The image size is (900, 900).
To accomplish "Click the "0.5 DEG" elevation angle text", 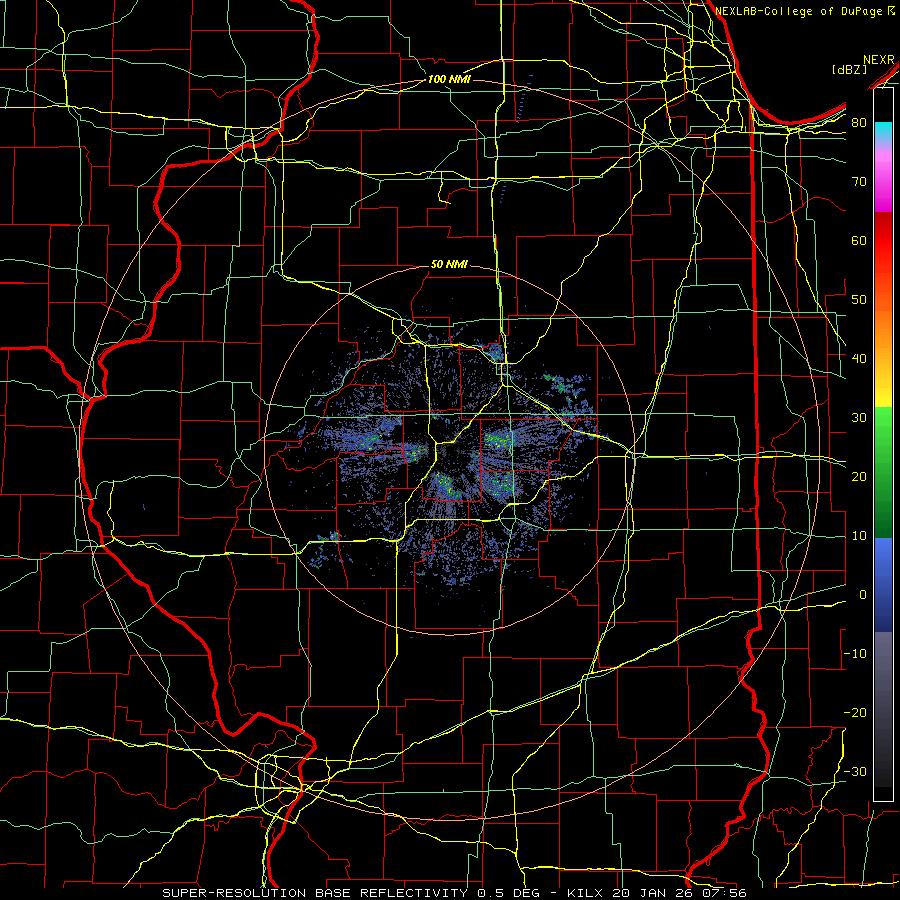I will [509, 893].
